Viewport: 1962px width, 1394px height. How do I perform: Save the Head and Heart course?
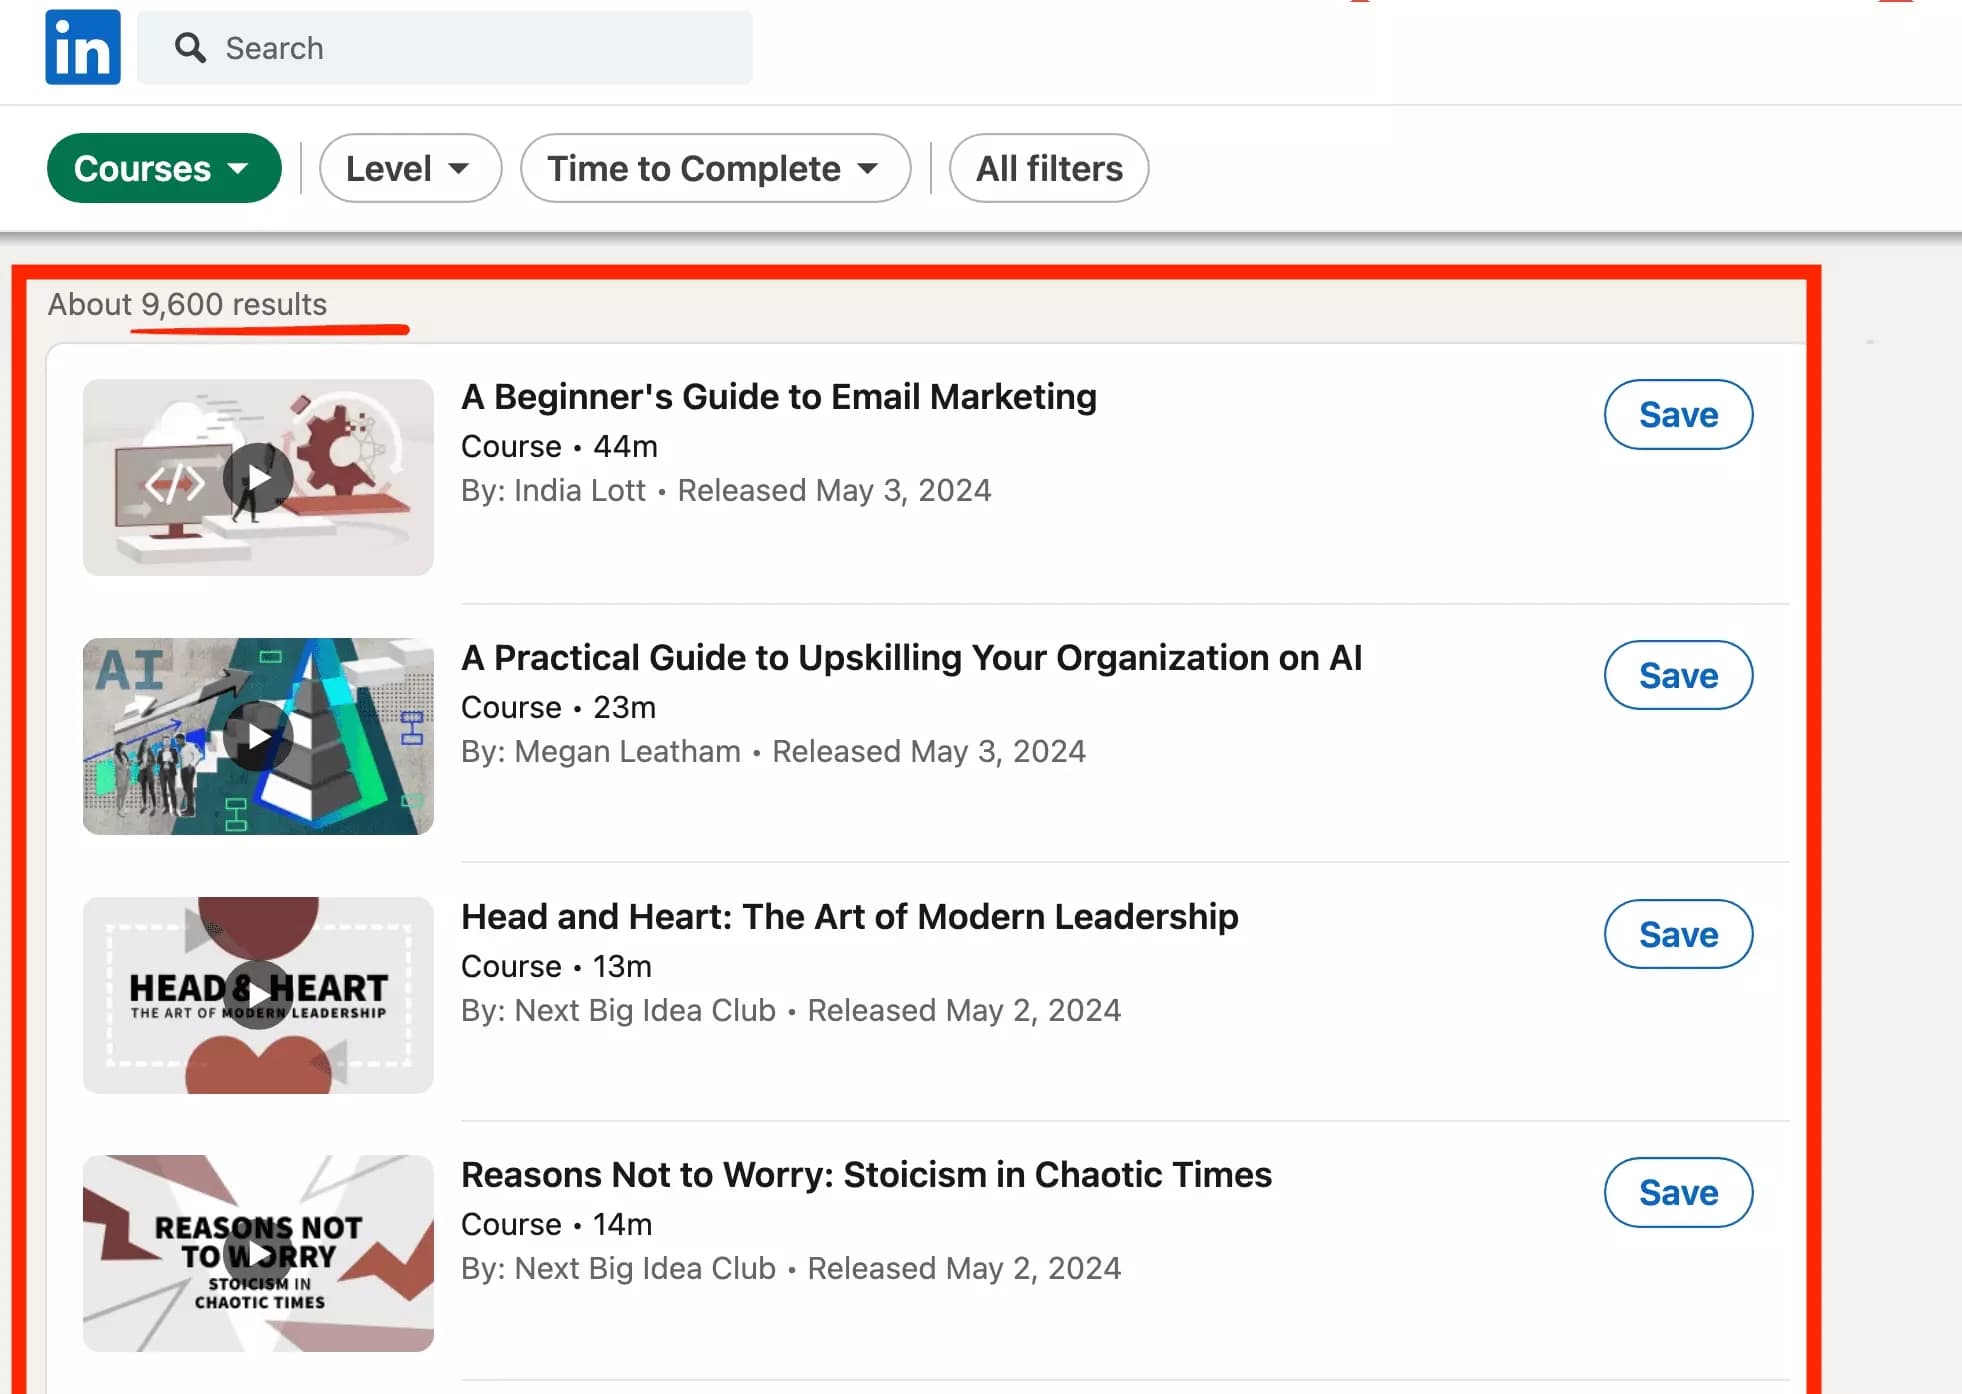click(x=1678, y=934)
